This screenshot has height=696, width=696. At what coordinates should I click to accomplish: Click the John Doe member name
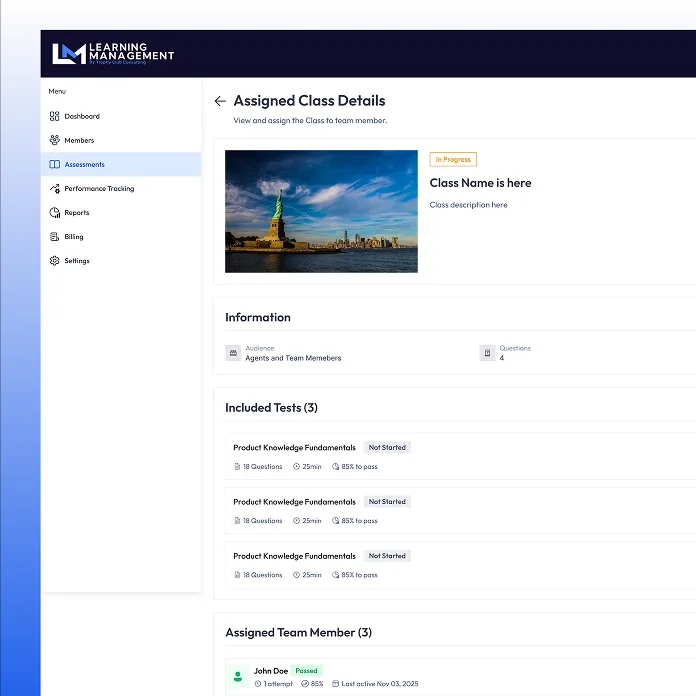pyautogui.click(x=271, y=671)
